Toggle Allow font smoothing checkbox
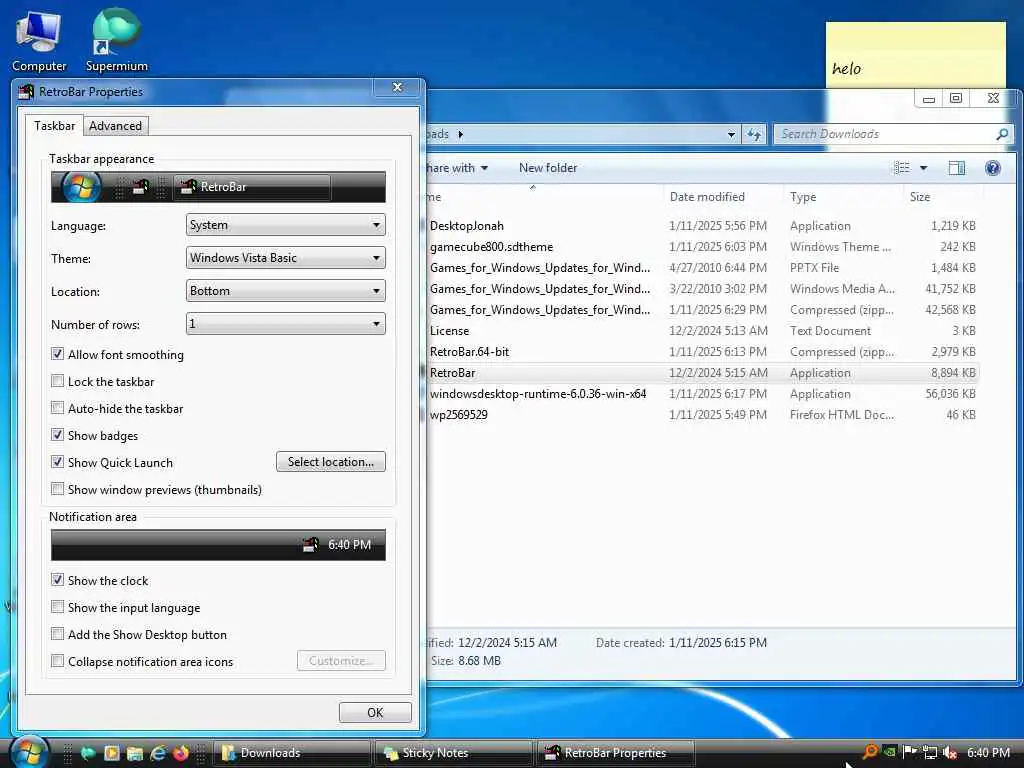This screenshot has width=1024, height=768. point(57,354)
